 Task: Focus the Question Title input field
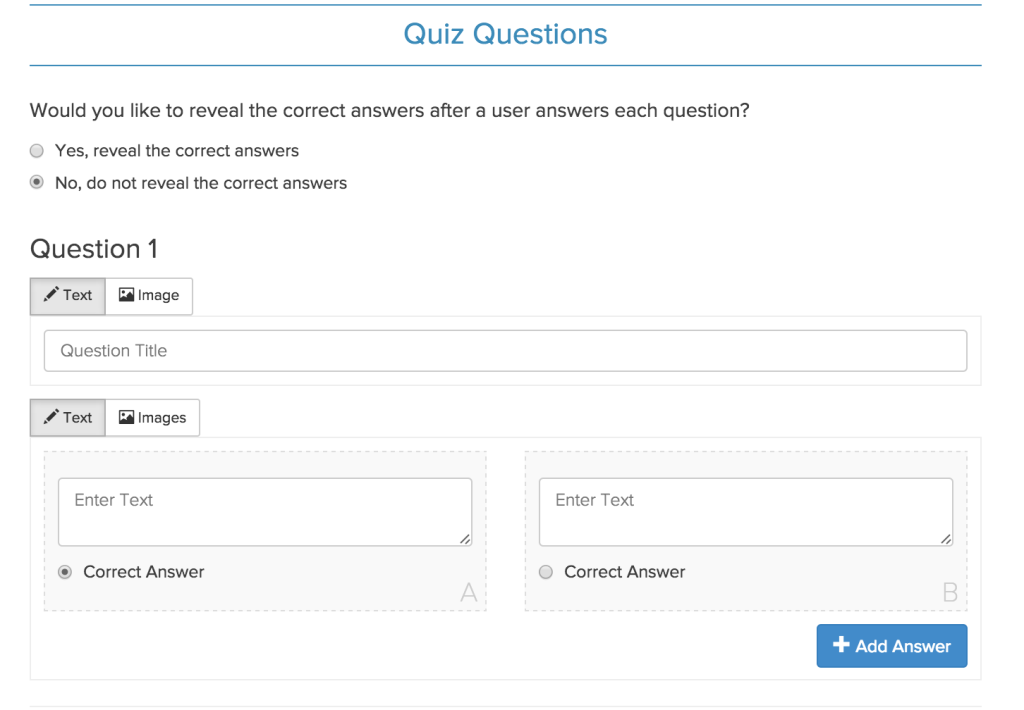pyautogui.click(x=505, y=351)
